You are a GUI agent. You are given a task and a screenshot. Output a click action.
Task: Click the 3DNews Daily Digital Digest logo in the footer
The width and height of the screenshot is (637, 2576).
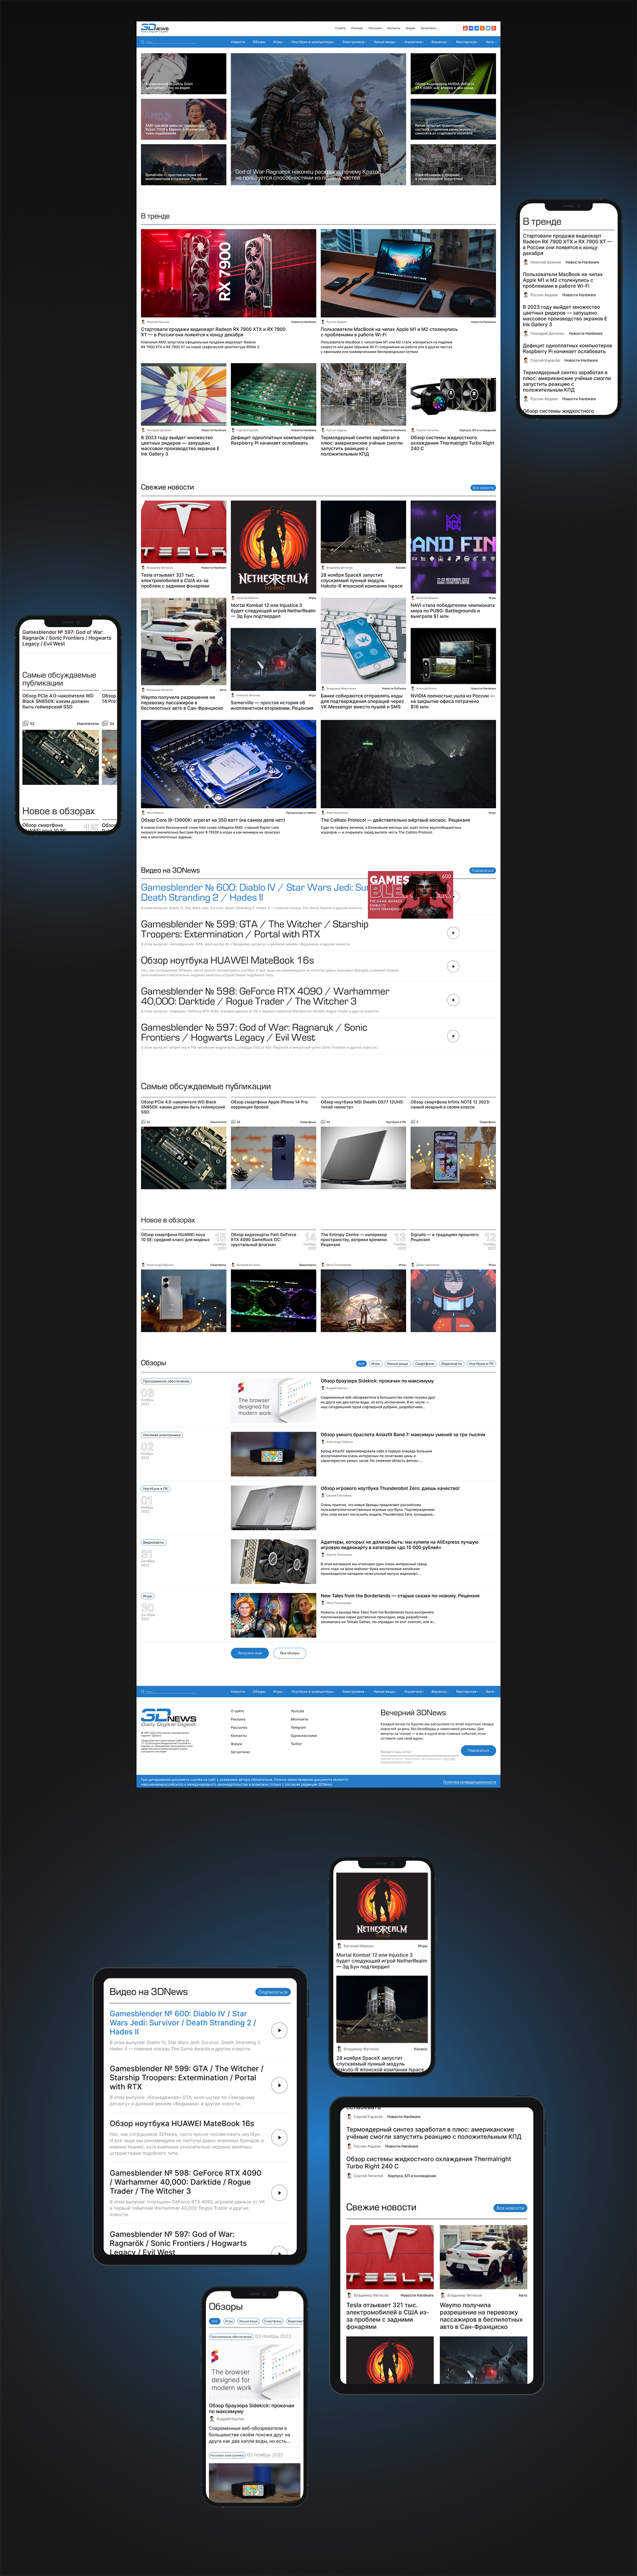(x=168, y=1718)
